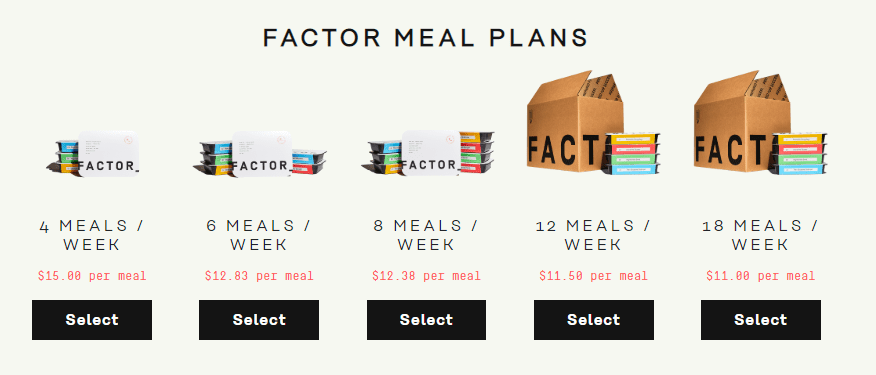
Task: Click the 8 meals product image
Action: pyautogui.click(x=427, y=153)
